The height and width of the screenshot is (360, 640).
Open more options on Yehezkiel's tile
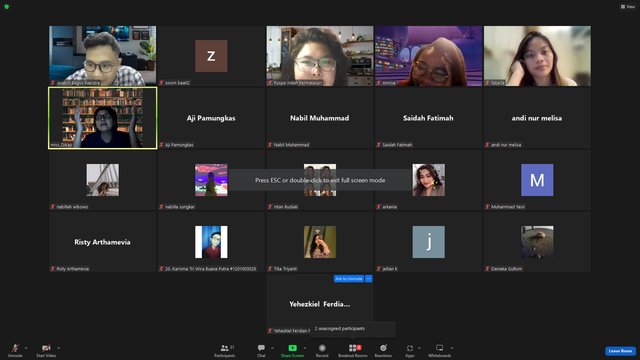point(369,279)
